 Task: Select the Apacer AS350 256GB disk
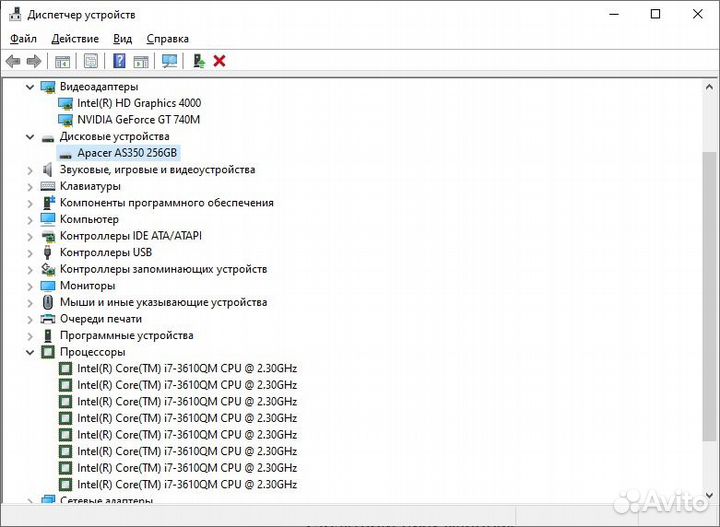[127, 153]
